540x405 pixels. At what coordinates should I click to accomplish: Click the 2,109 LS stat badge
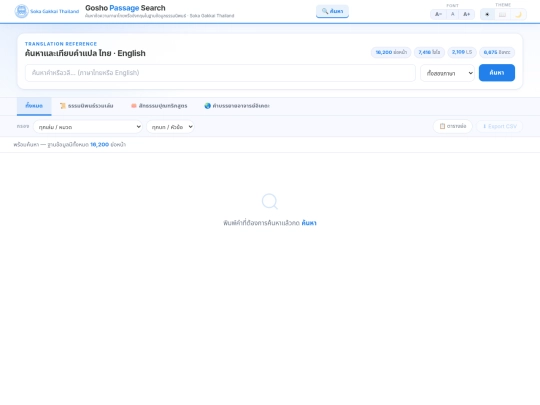tap(462, 52)
